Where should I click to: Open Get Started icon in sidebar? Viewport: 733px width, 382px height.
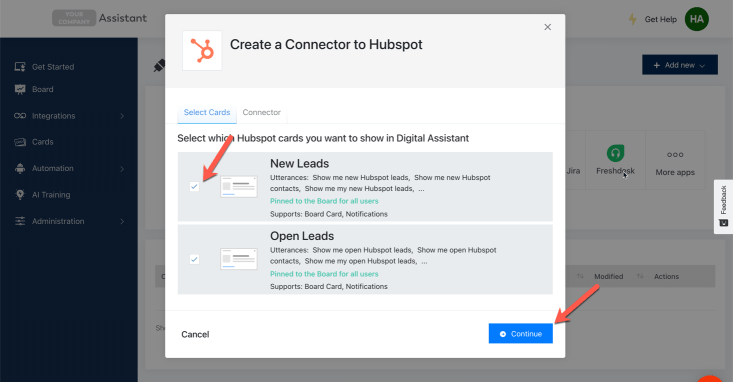click(20, 67)
